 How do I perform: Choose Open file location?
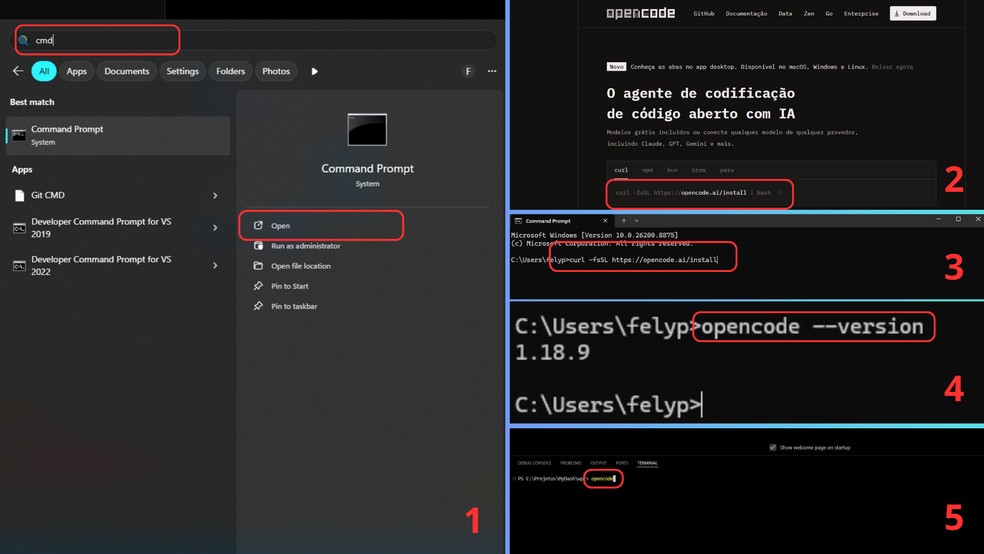(301, 266)
